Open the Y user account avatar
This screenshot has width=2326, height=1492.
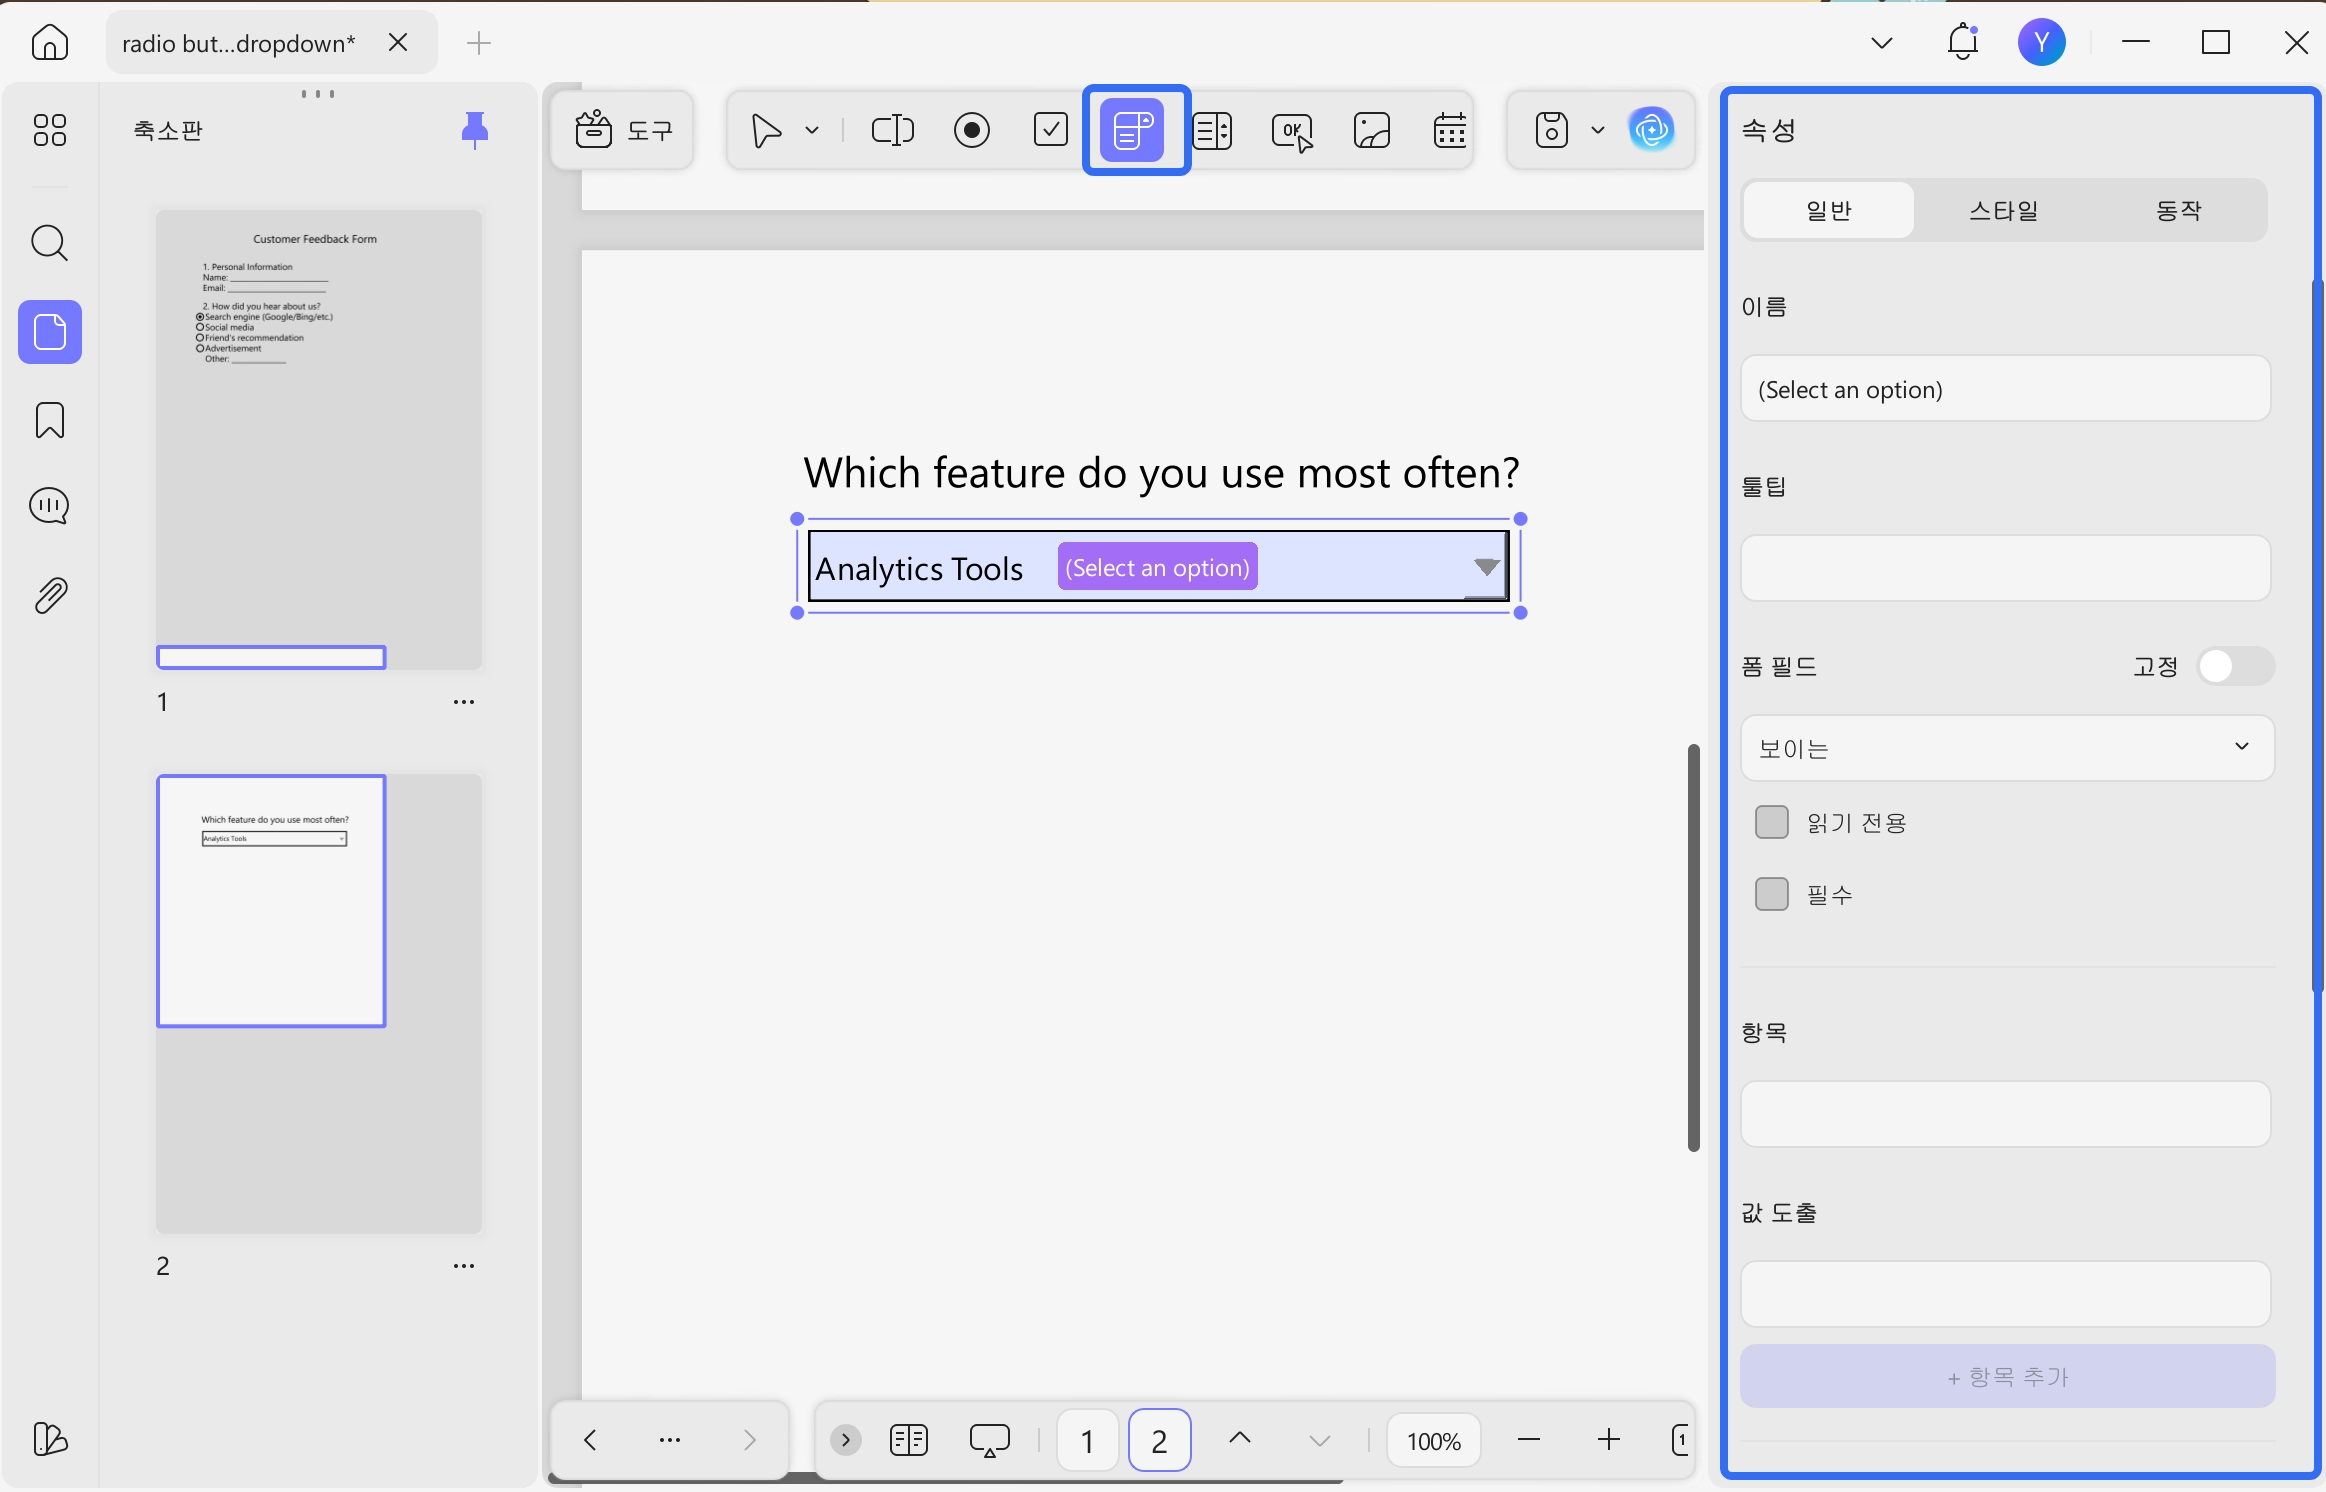point(2041,42)
